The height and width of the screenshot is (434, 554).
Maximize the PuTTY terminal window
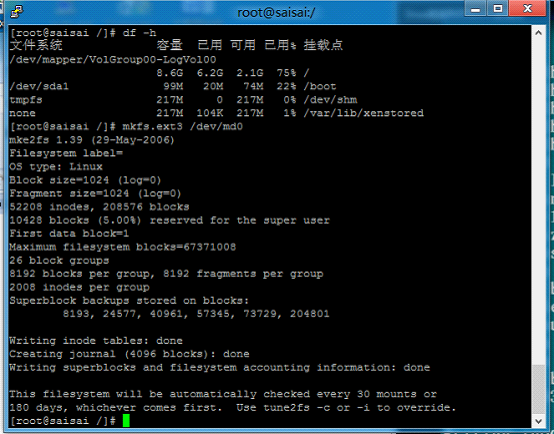click(498, 8)
